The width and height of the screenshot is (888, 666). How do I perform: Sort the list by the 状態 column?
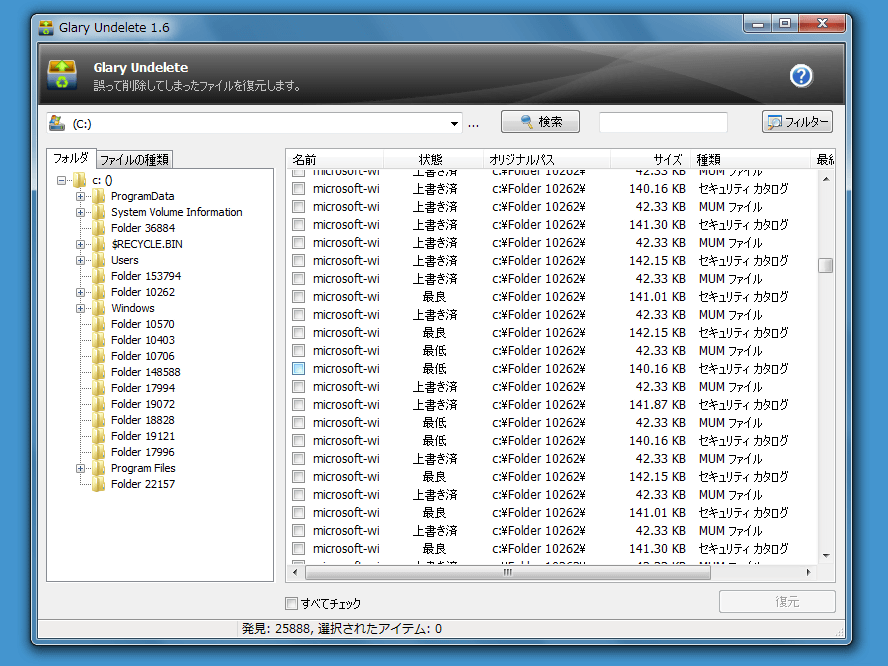pos(433,159)
